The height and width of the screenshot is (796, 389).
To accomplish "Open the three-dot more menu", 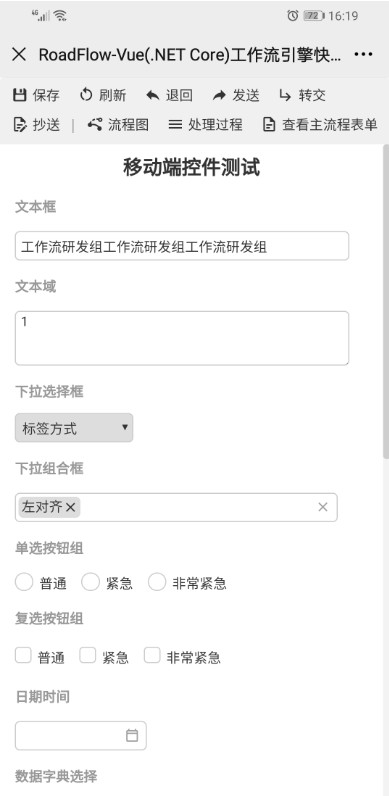I will coord(364,54).
